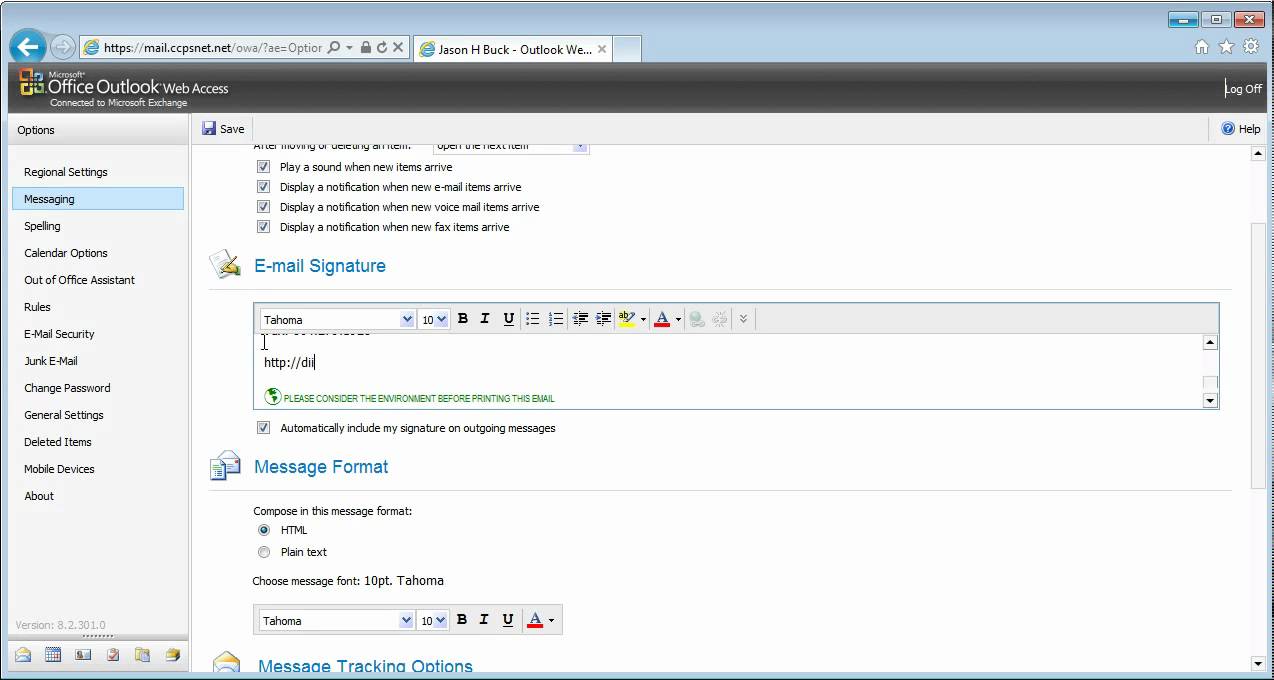Italicize the default message font
Screen dimensions: 1274x680
484,620
